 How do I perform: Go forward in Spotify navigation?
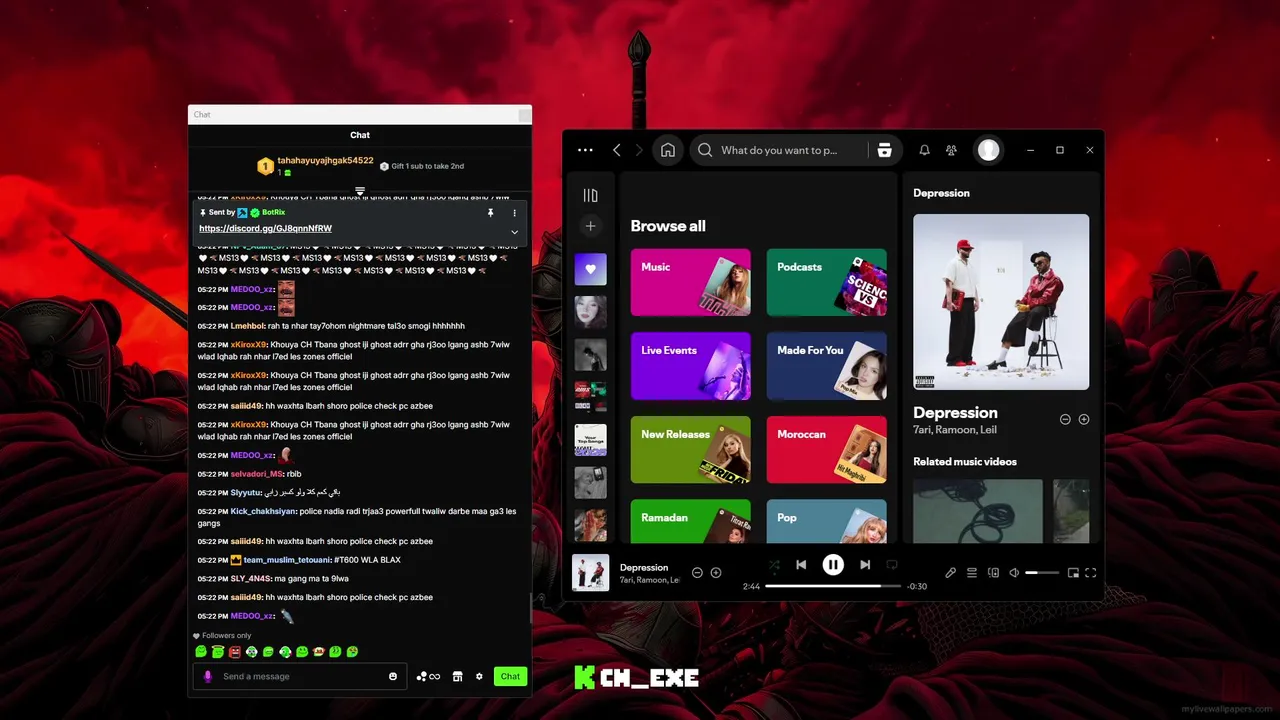[x=639, y=150]
